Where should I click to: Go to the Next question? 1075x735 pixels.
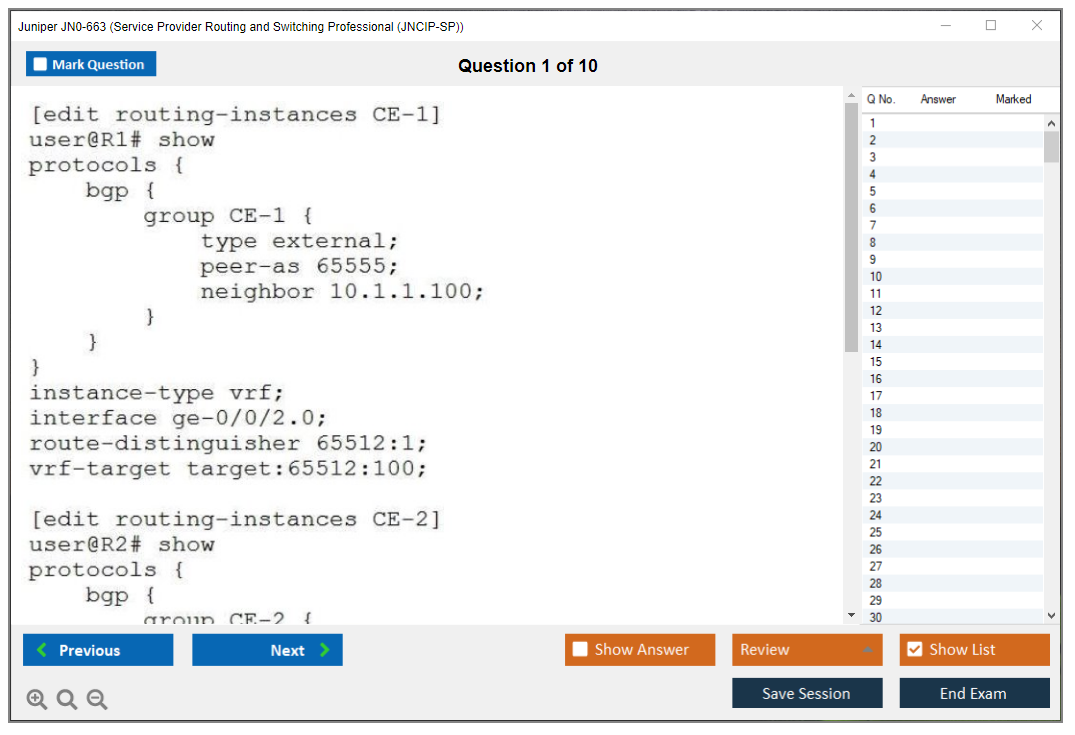pyautogui.click(x=267, y=650)
